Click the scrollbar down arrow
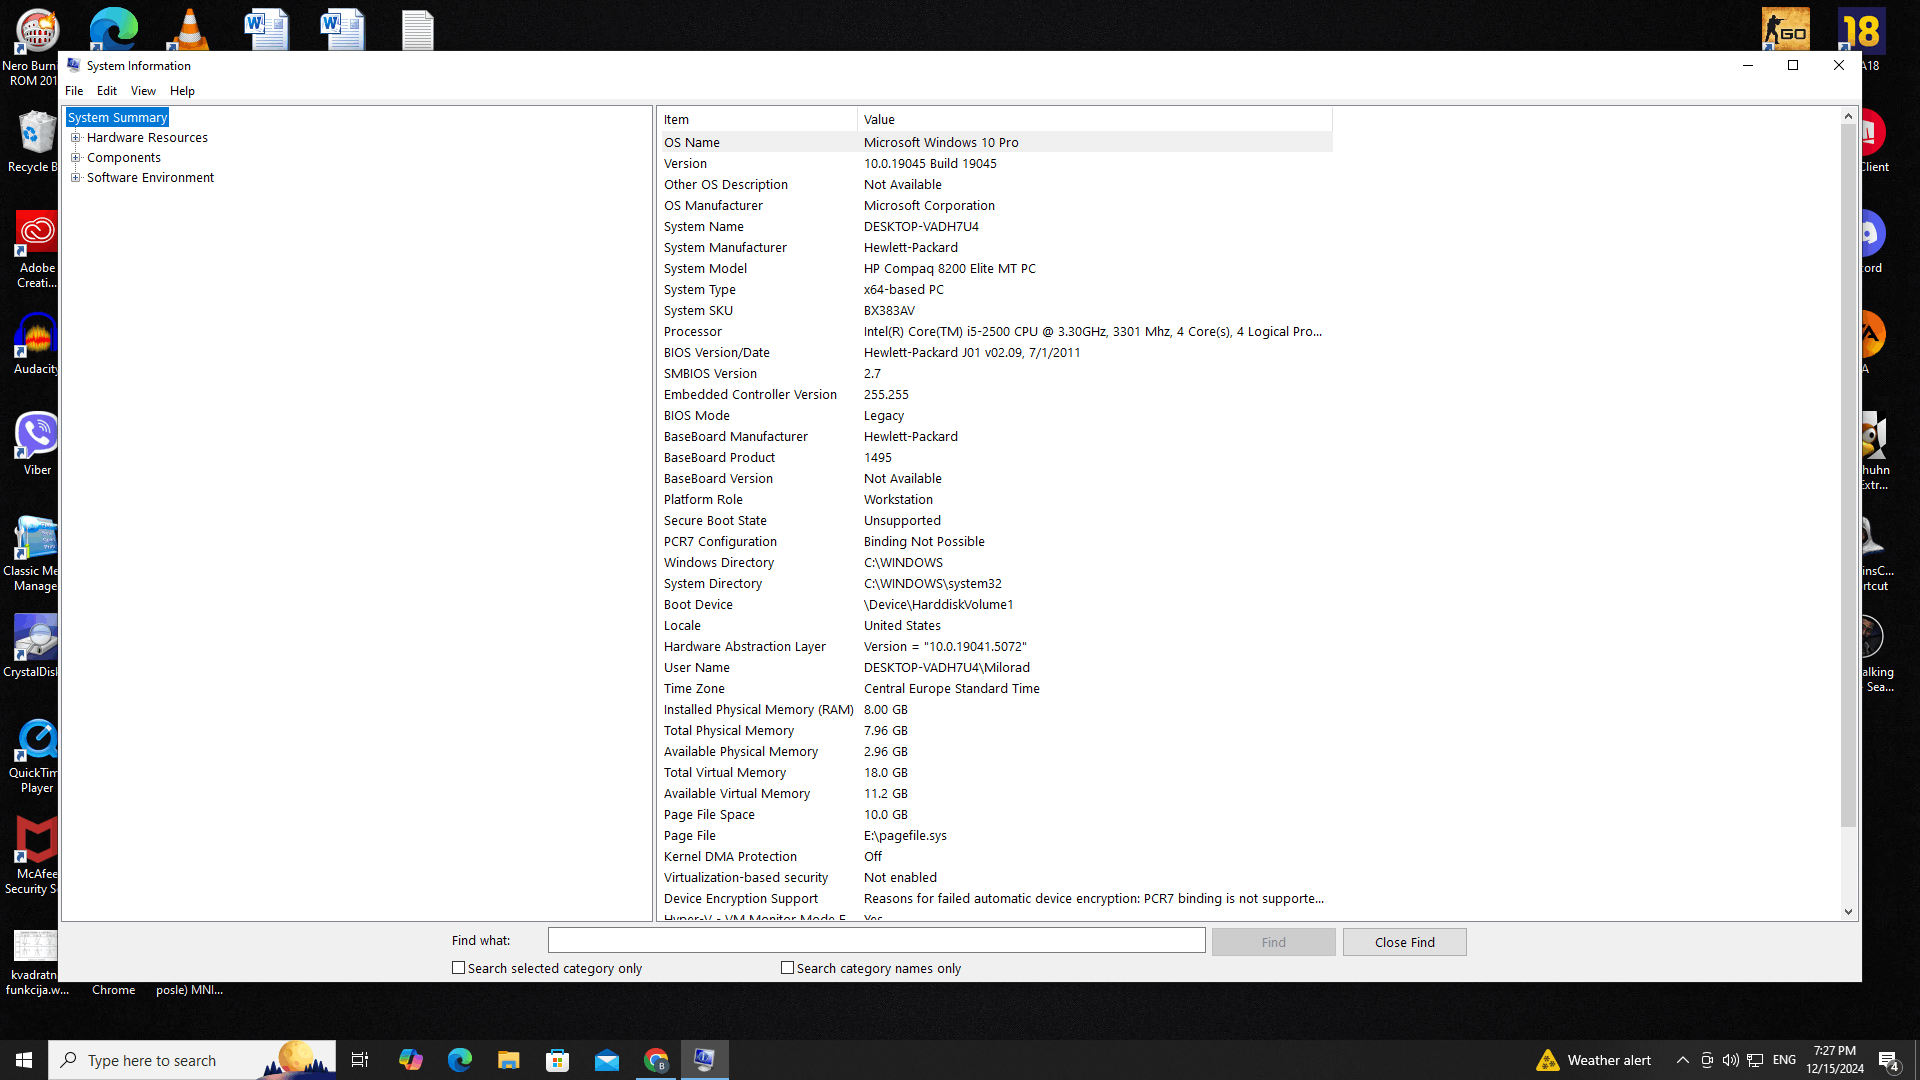The height and width of the screenshot is (1080, 1920). [1848, 912]
